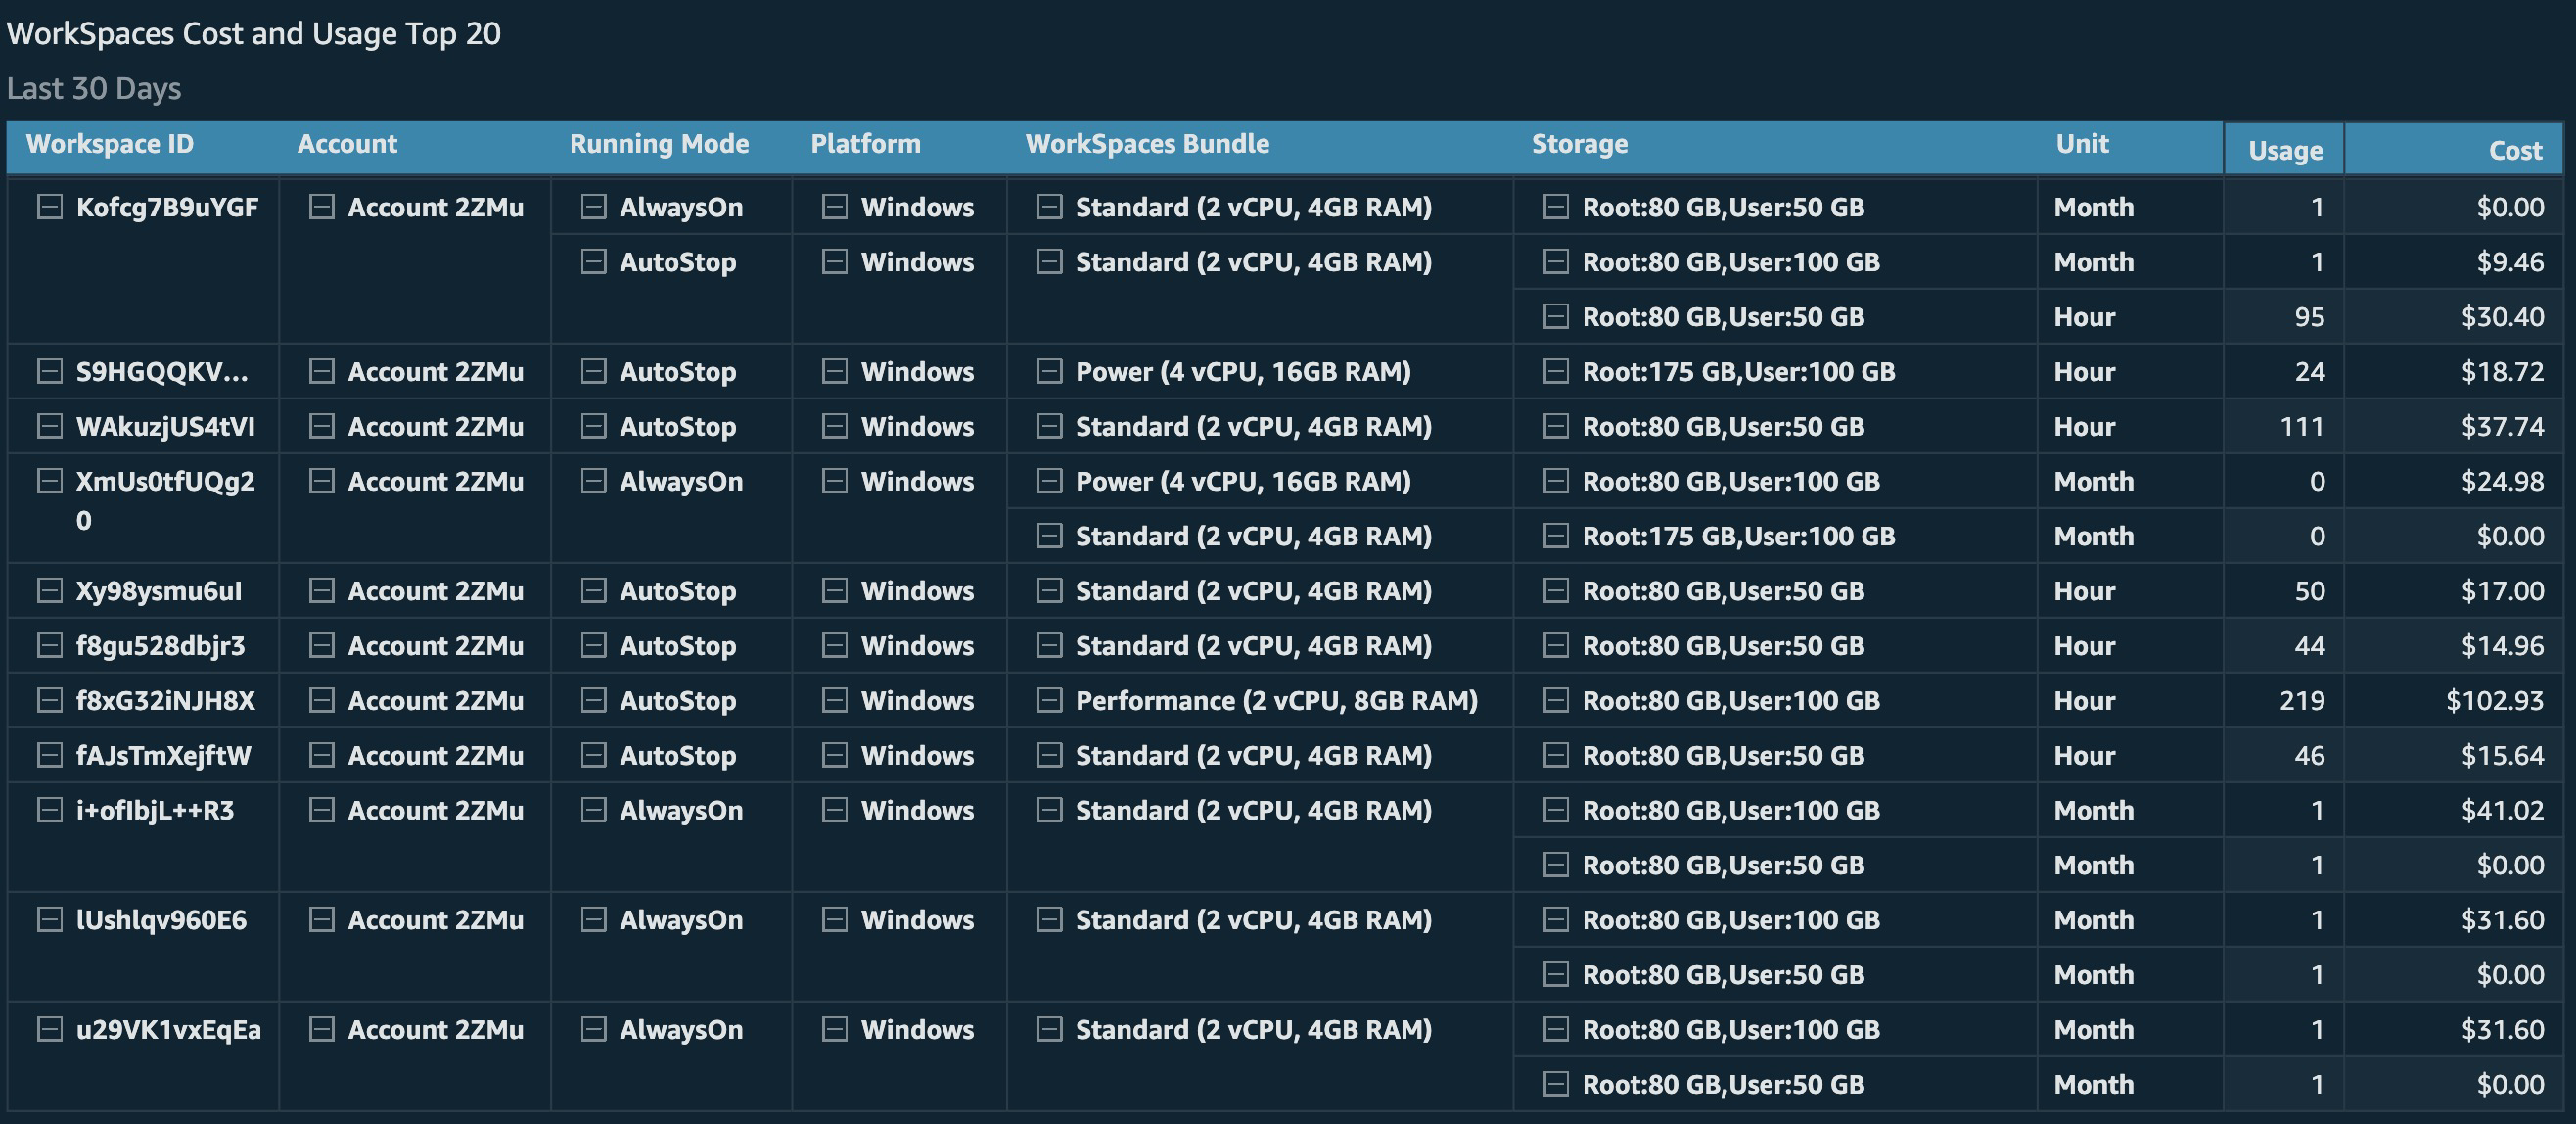Collapse the Kofcg7B9uYGF workspace row group
Viewport: 2576px width, 1124px height.
point(50,207)
